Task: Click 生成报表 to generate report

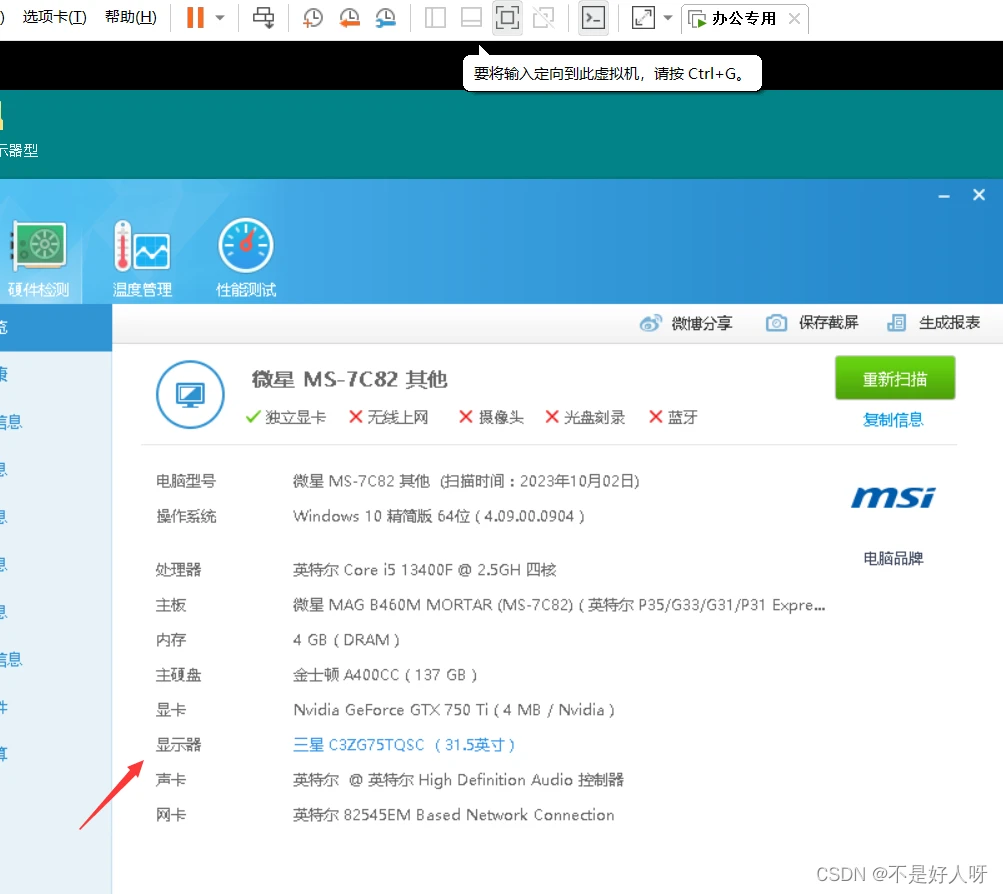Action: click(949, 323)
